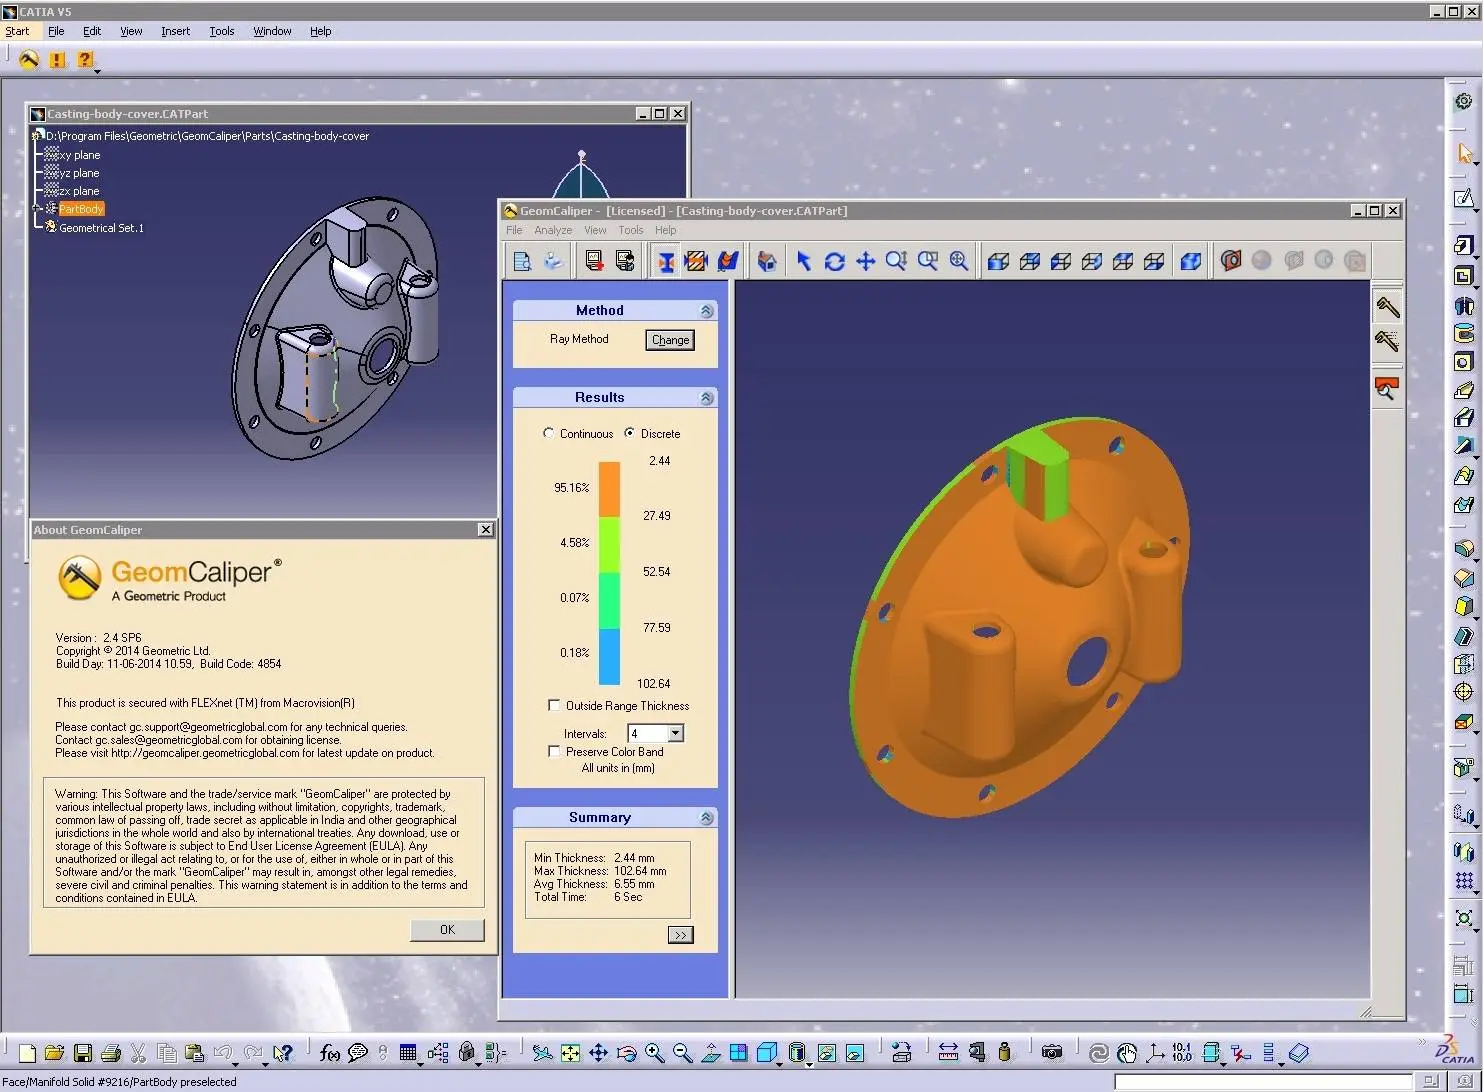Close the About GeomCaliper dialog
Viewport: 1483px width, 1092px height.
click(485, 530)
